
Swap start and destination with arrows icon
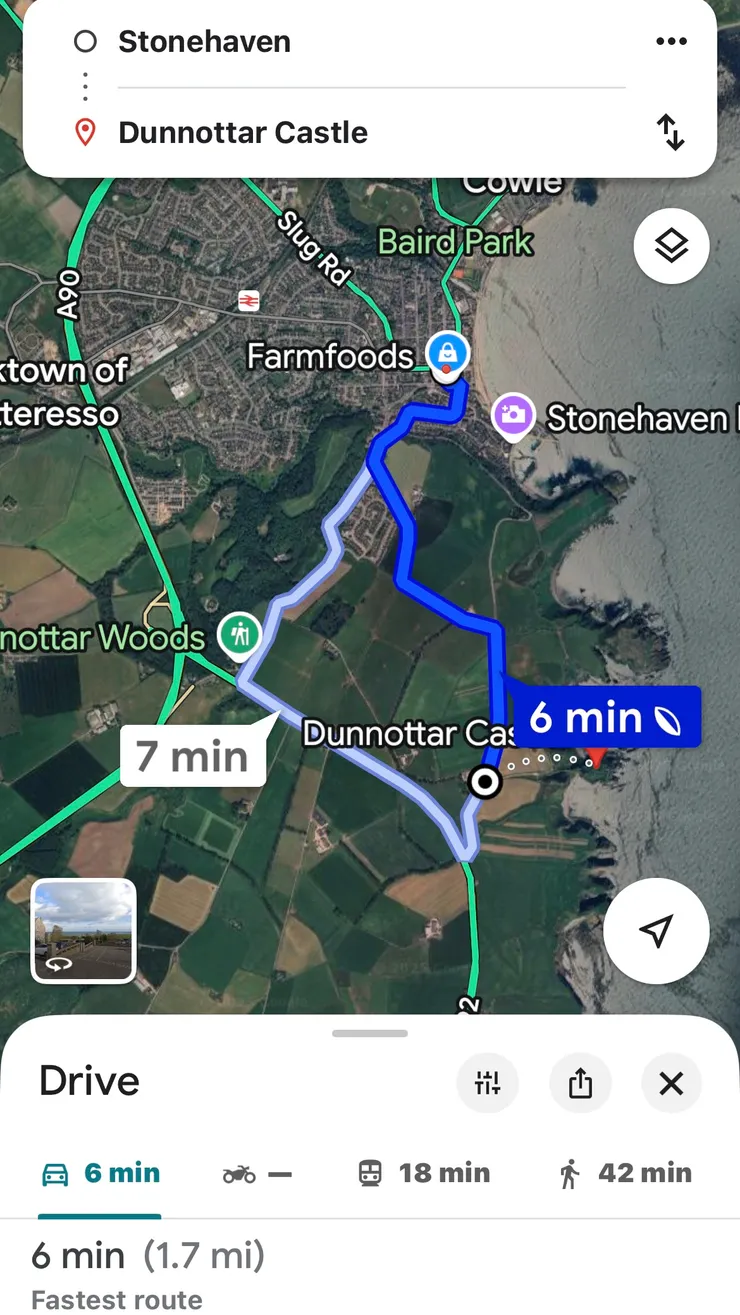tap(670, 132)
